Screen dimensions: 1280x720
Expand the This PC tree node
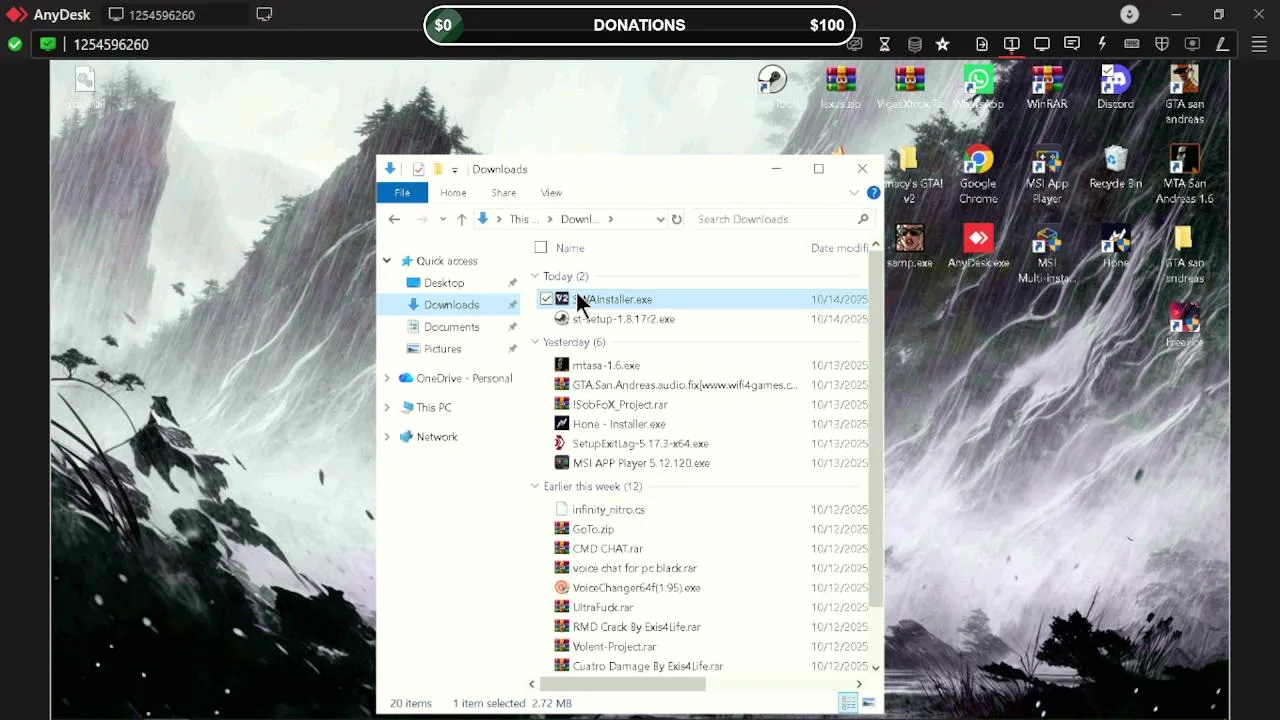pyautogui.click(x=387, y=407)
